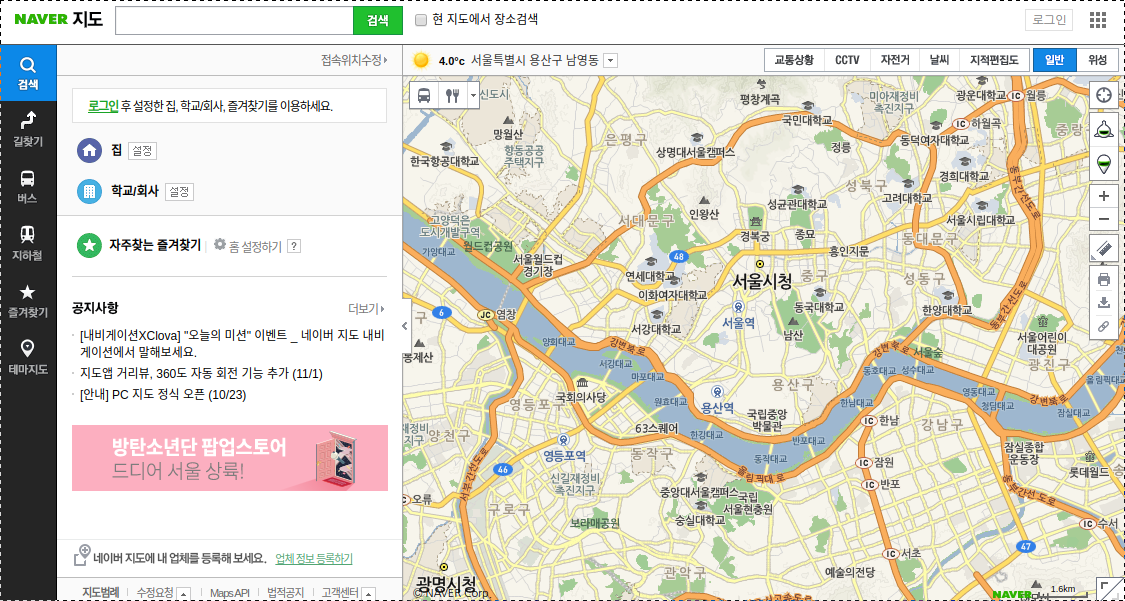Enable the roadview pin tool
The width and height of the screenshot is (1125, 601).
(x=1104, y=160)
